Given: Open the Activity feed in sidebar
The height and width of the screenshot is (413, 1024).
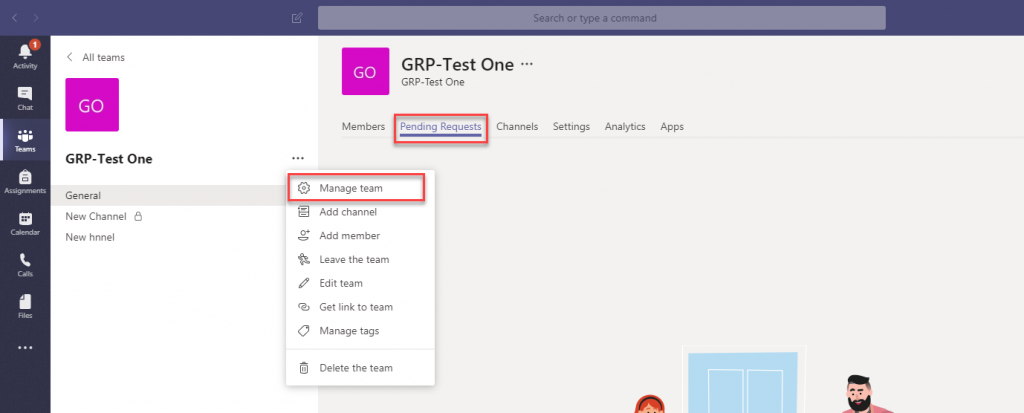Looking at the screenshot, I should pos(25,55).
